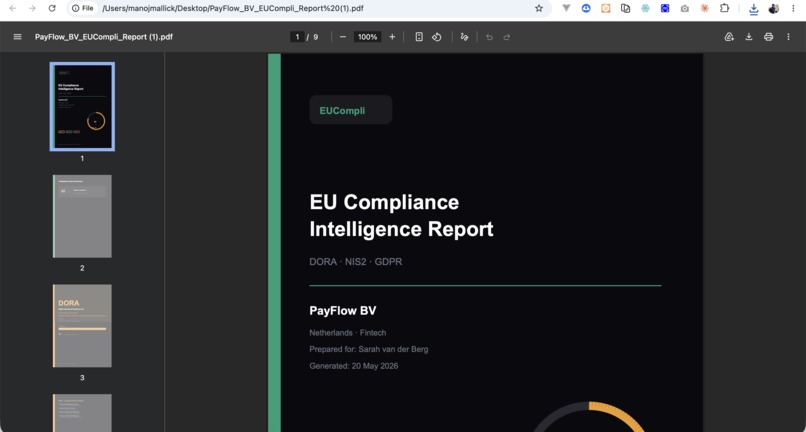Click the redo arrow in PDF toolbar
806x432 pixels.
coord(507,37)
